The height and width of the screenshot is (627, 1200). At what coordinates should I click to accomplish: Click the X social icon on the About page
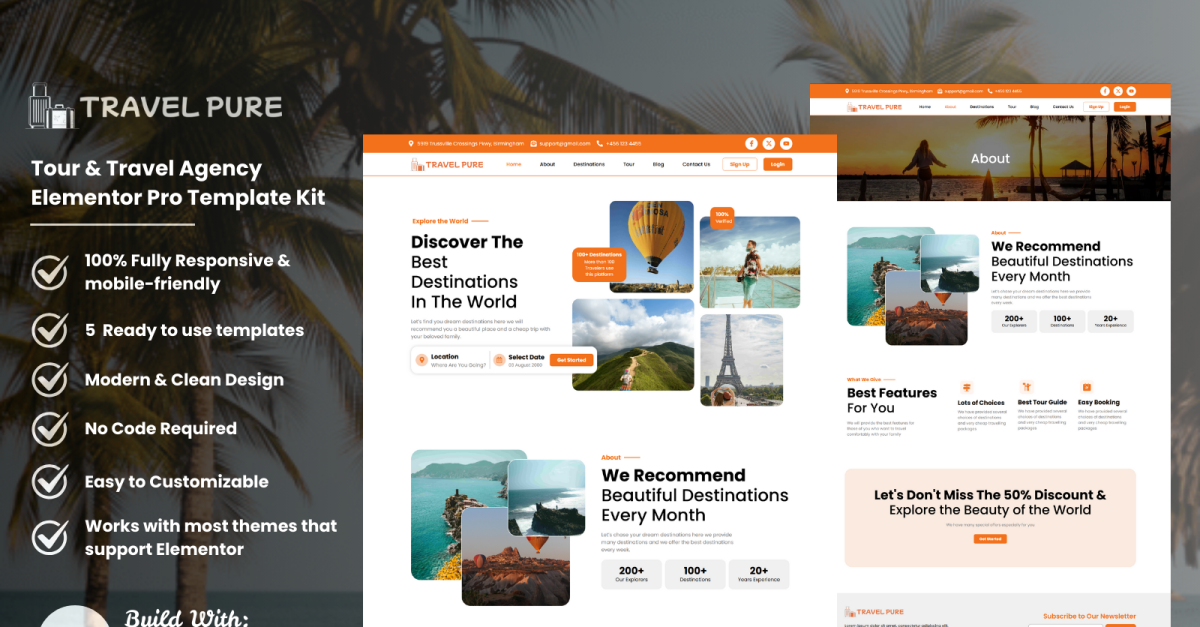pos(1118,91)
